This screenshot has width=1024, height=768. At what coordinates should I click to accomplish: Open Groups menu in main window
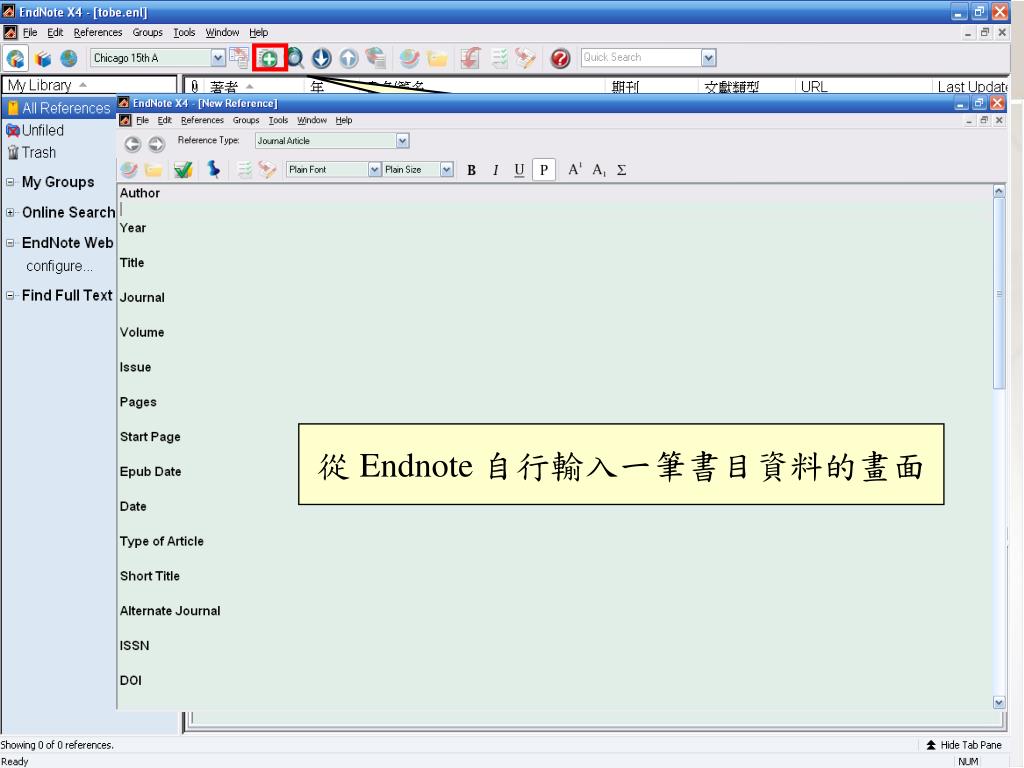point(148,32)
